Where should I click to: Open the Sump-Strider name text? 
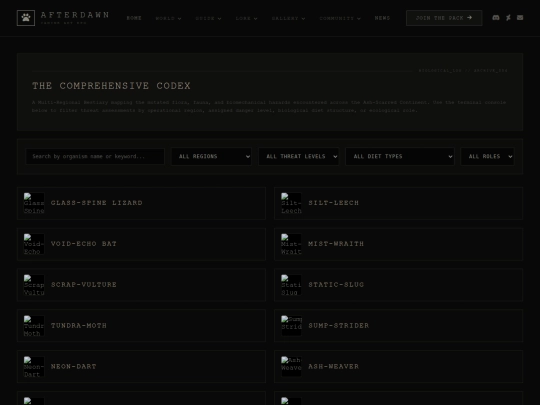(339, 326)
